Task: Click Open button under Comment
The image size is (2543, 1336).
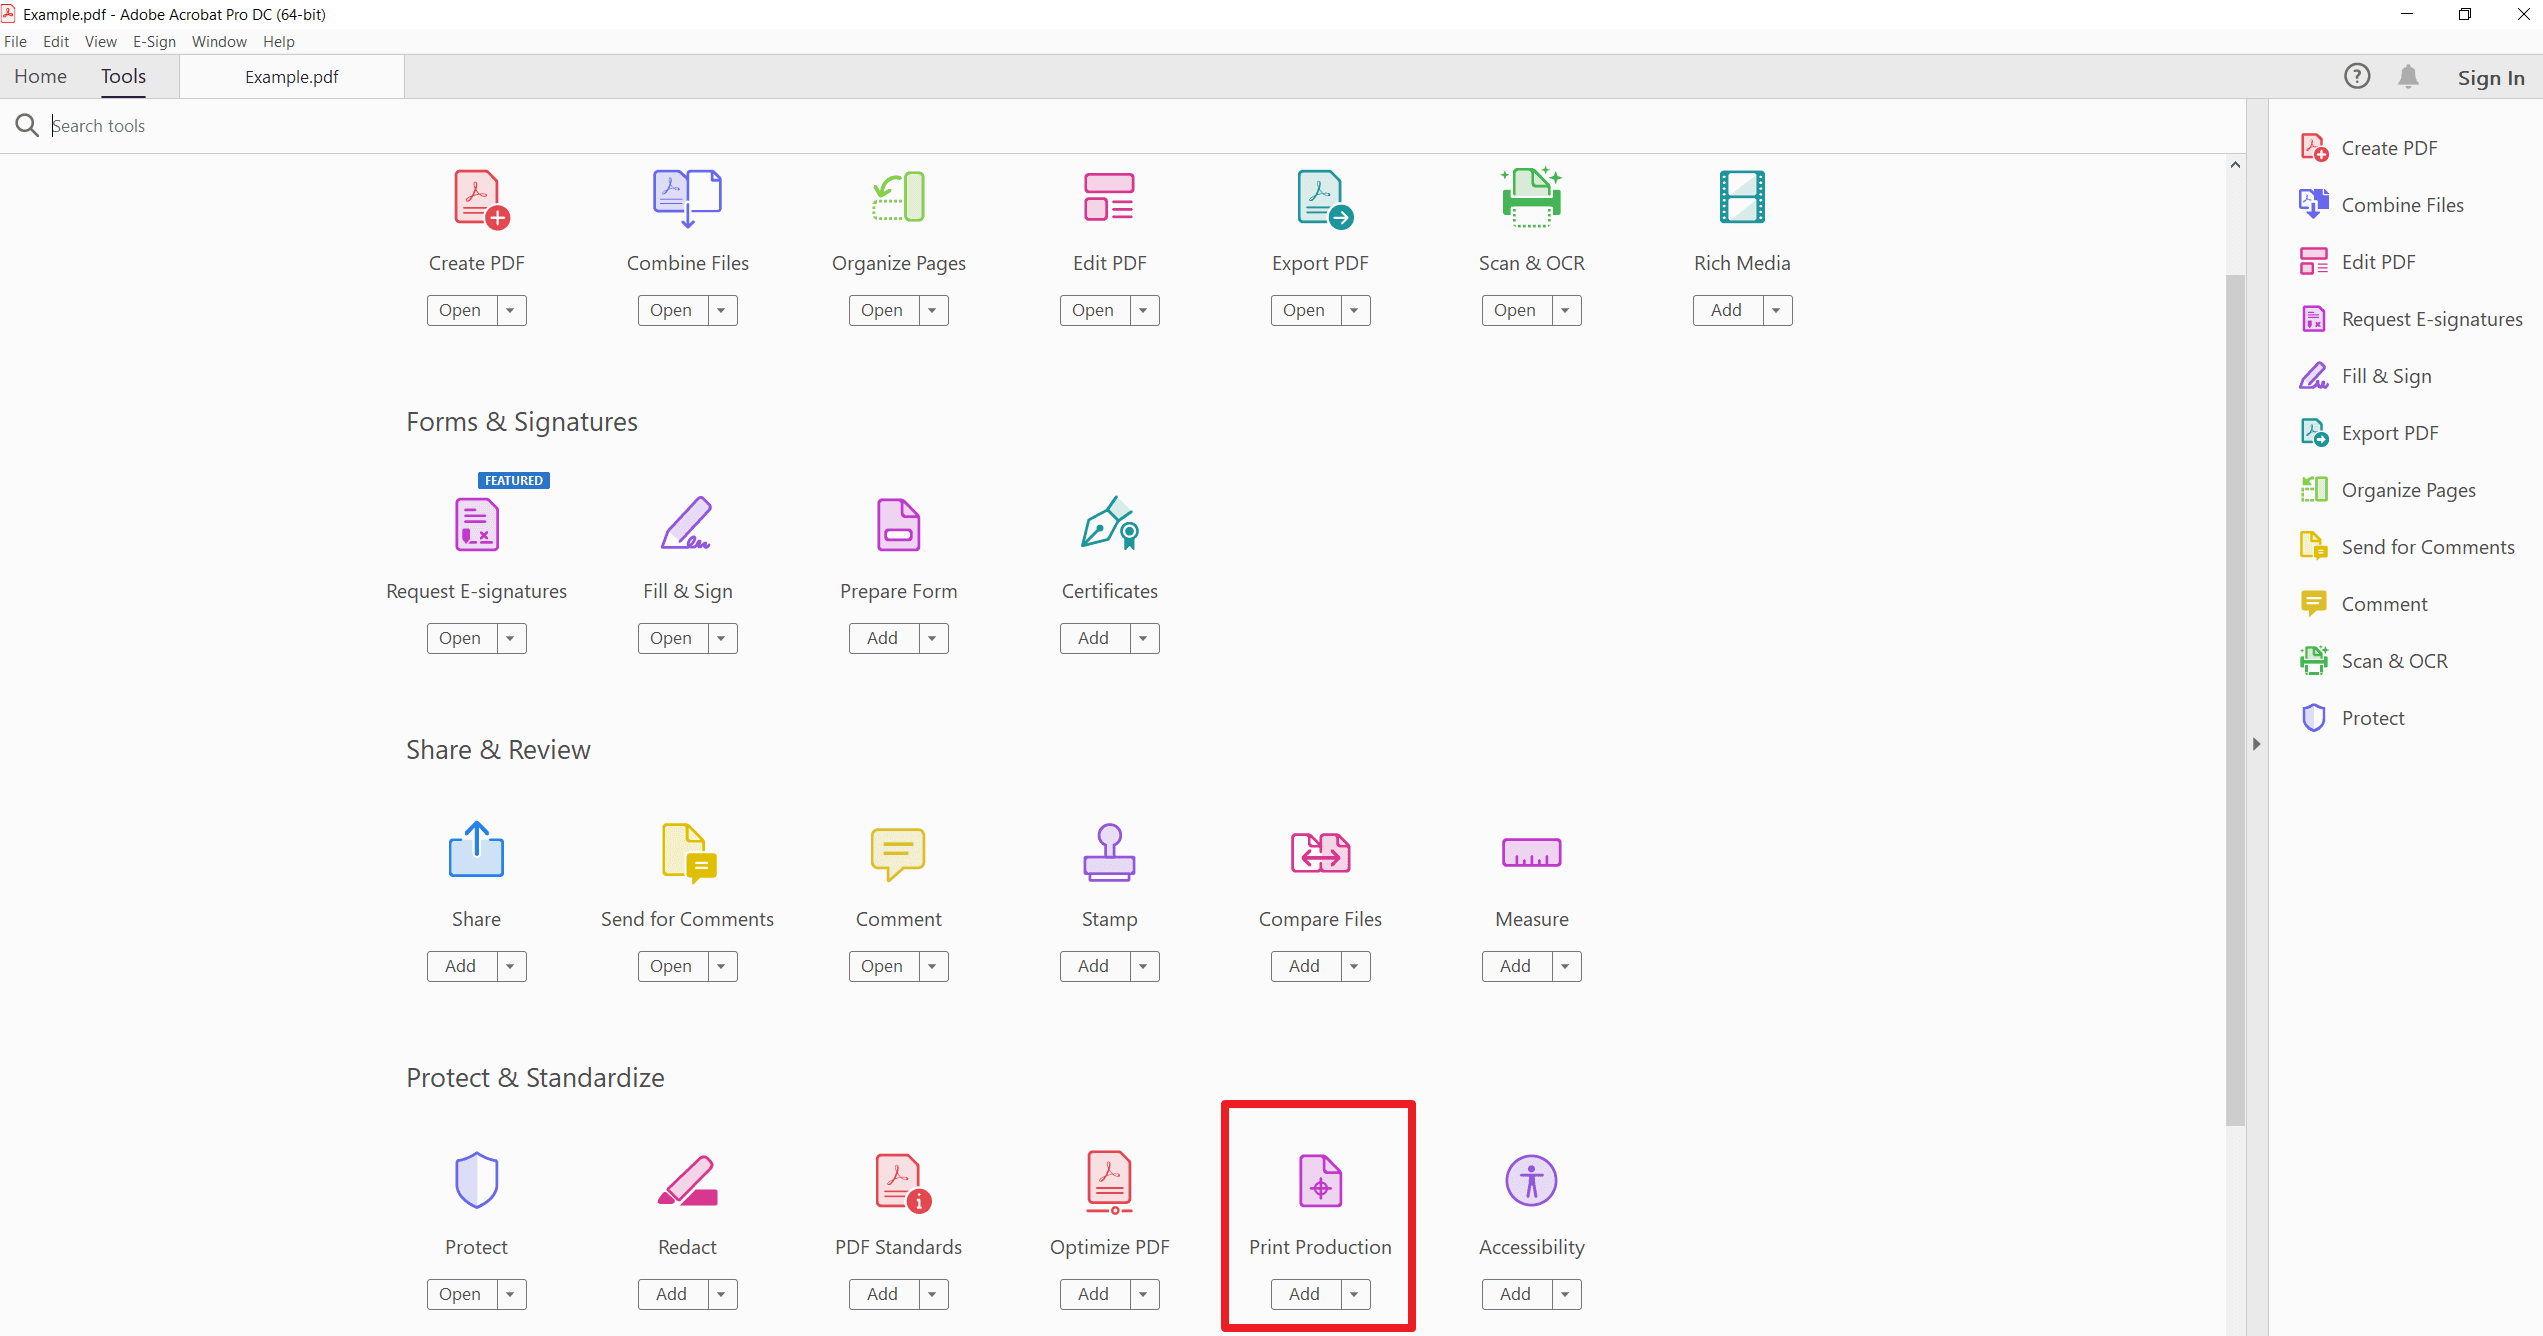Action: pos(882,966)
